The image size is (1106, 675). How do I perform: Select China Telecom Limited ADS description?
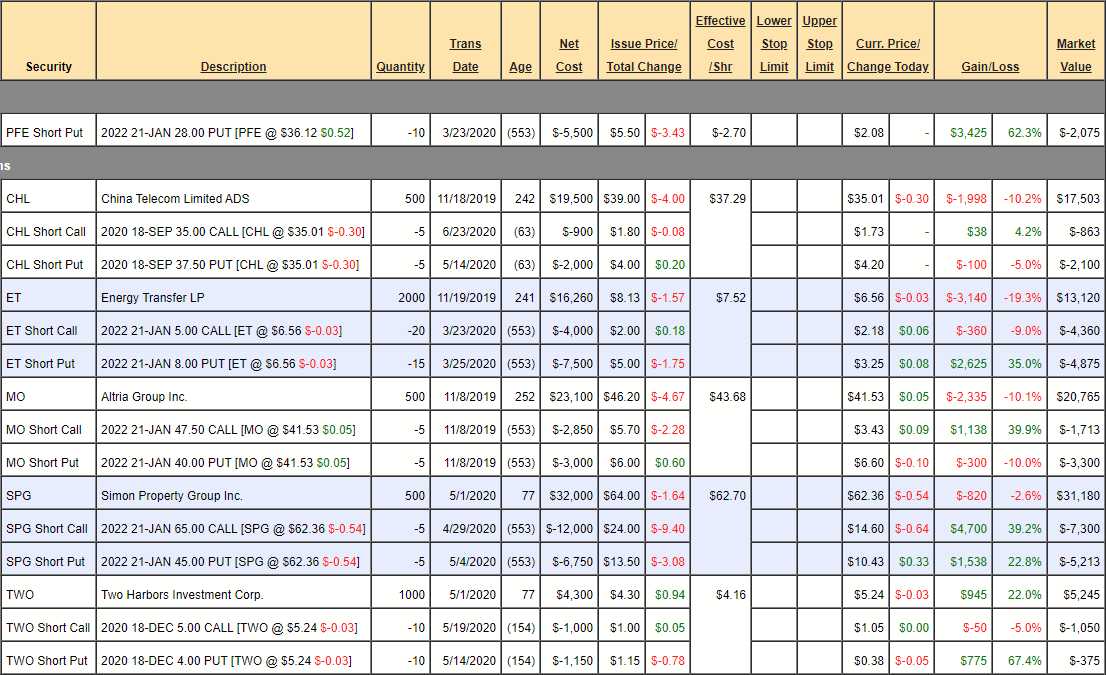point(163,199)
